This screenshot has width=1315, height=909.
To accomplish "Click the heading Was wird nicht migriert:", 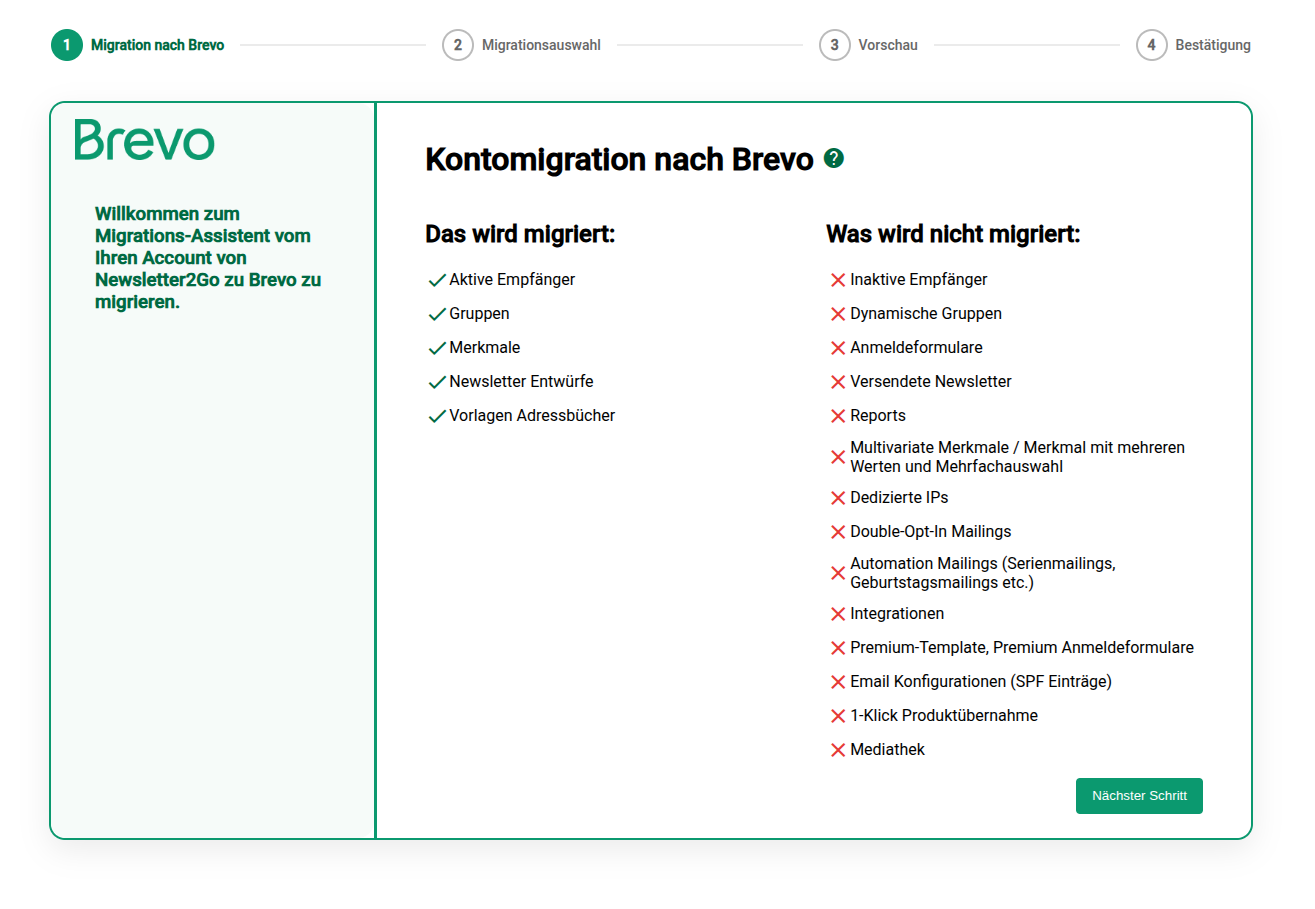I will (x=953, y=234).
